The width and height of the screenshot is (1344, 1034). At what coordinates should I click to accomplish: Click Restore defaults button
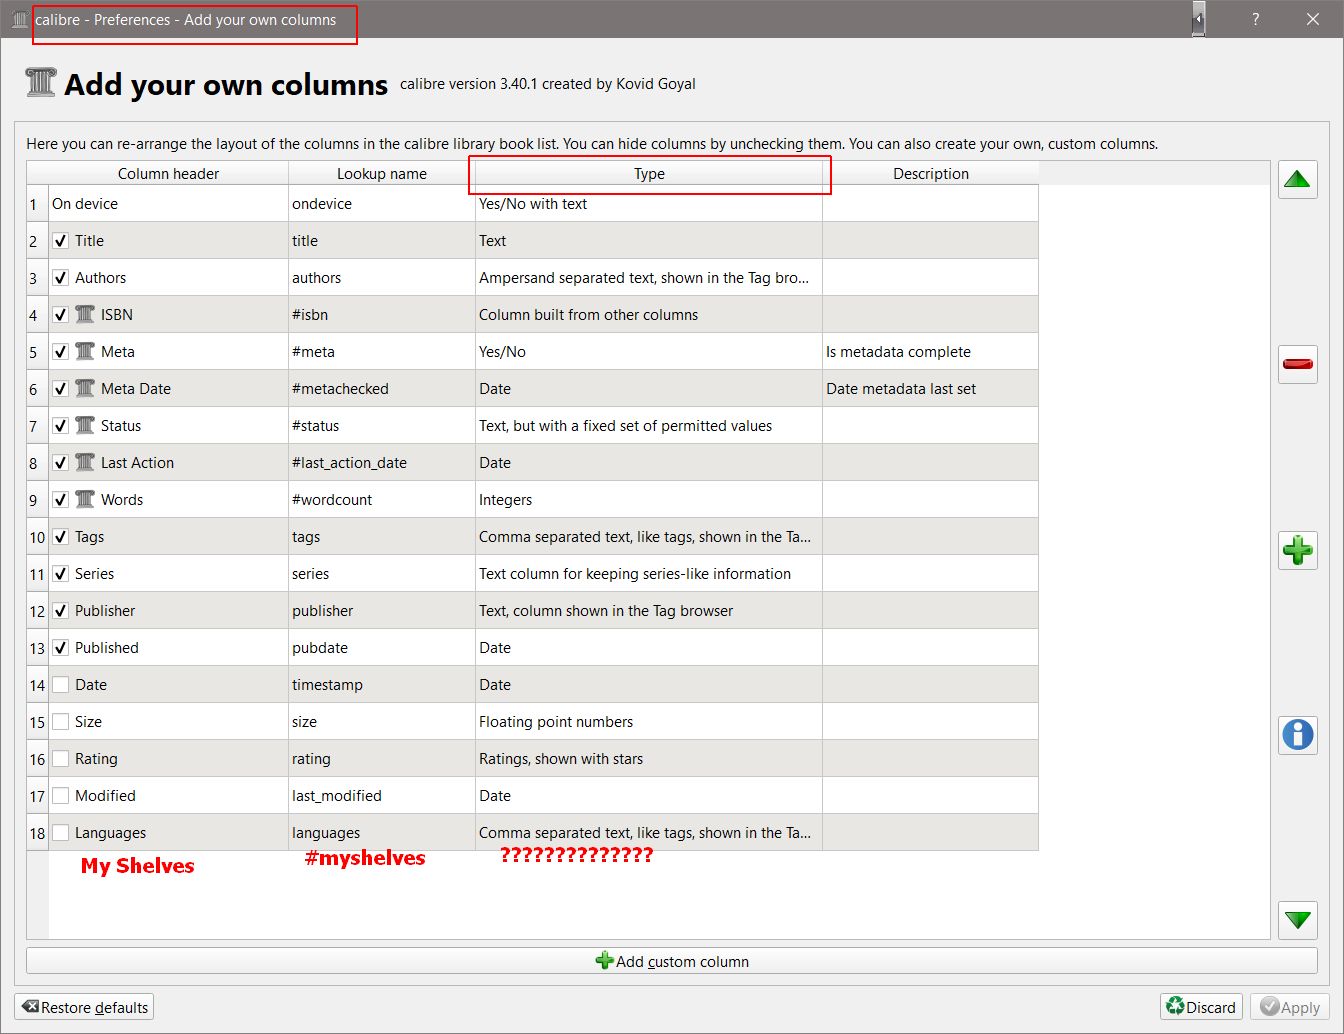pos(85,1007)
